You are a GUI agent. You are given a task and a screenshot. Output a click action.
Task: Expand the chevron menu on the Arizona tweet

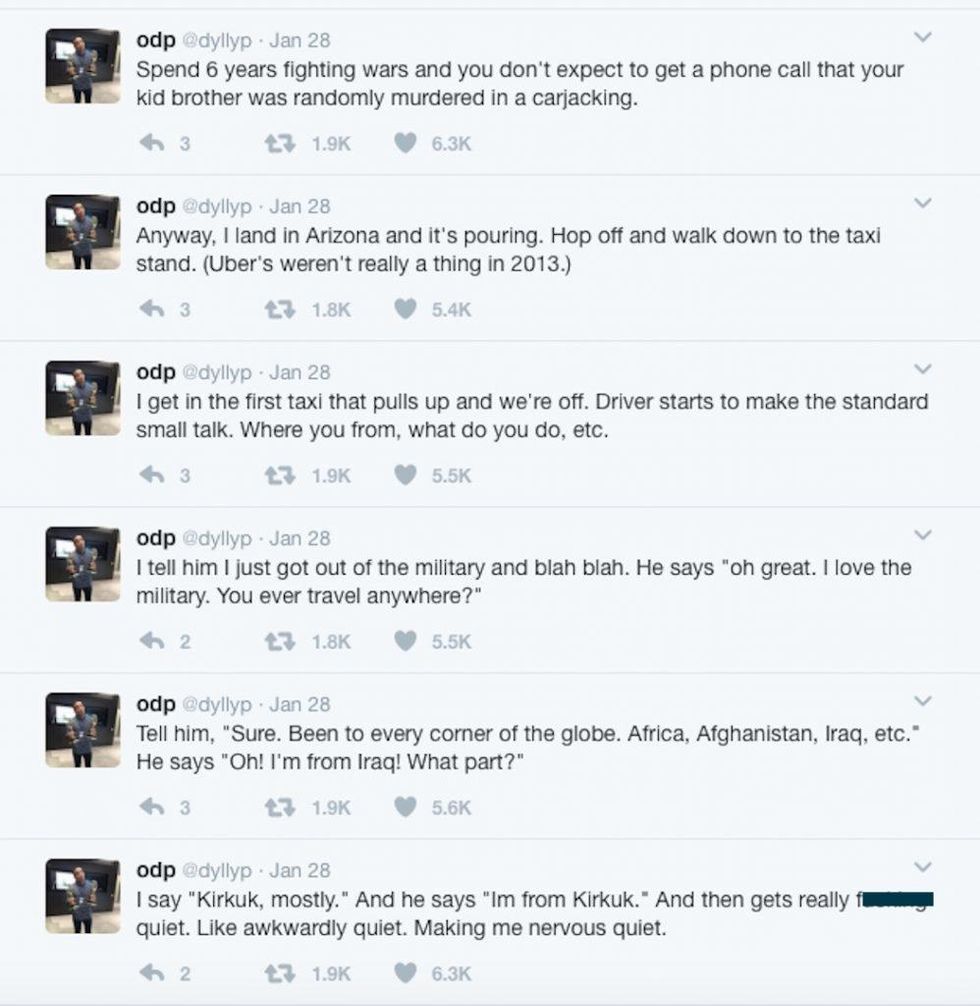[x=923, y=204]
